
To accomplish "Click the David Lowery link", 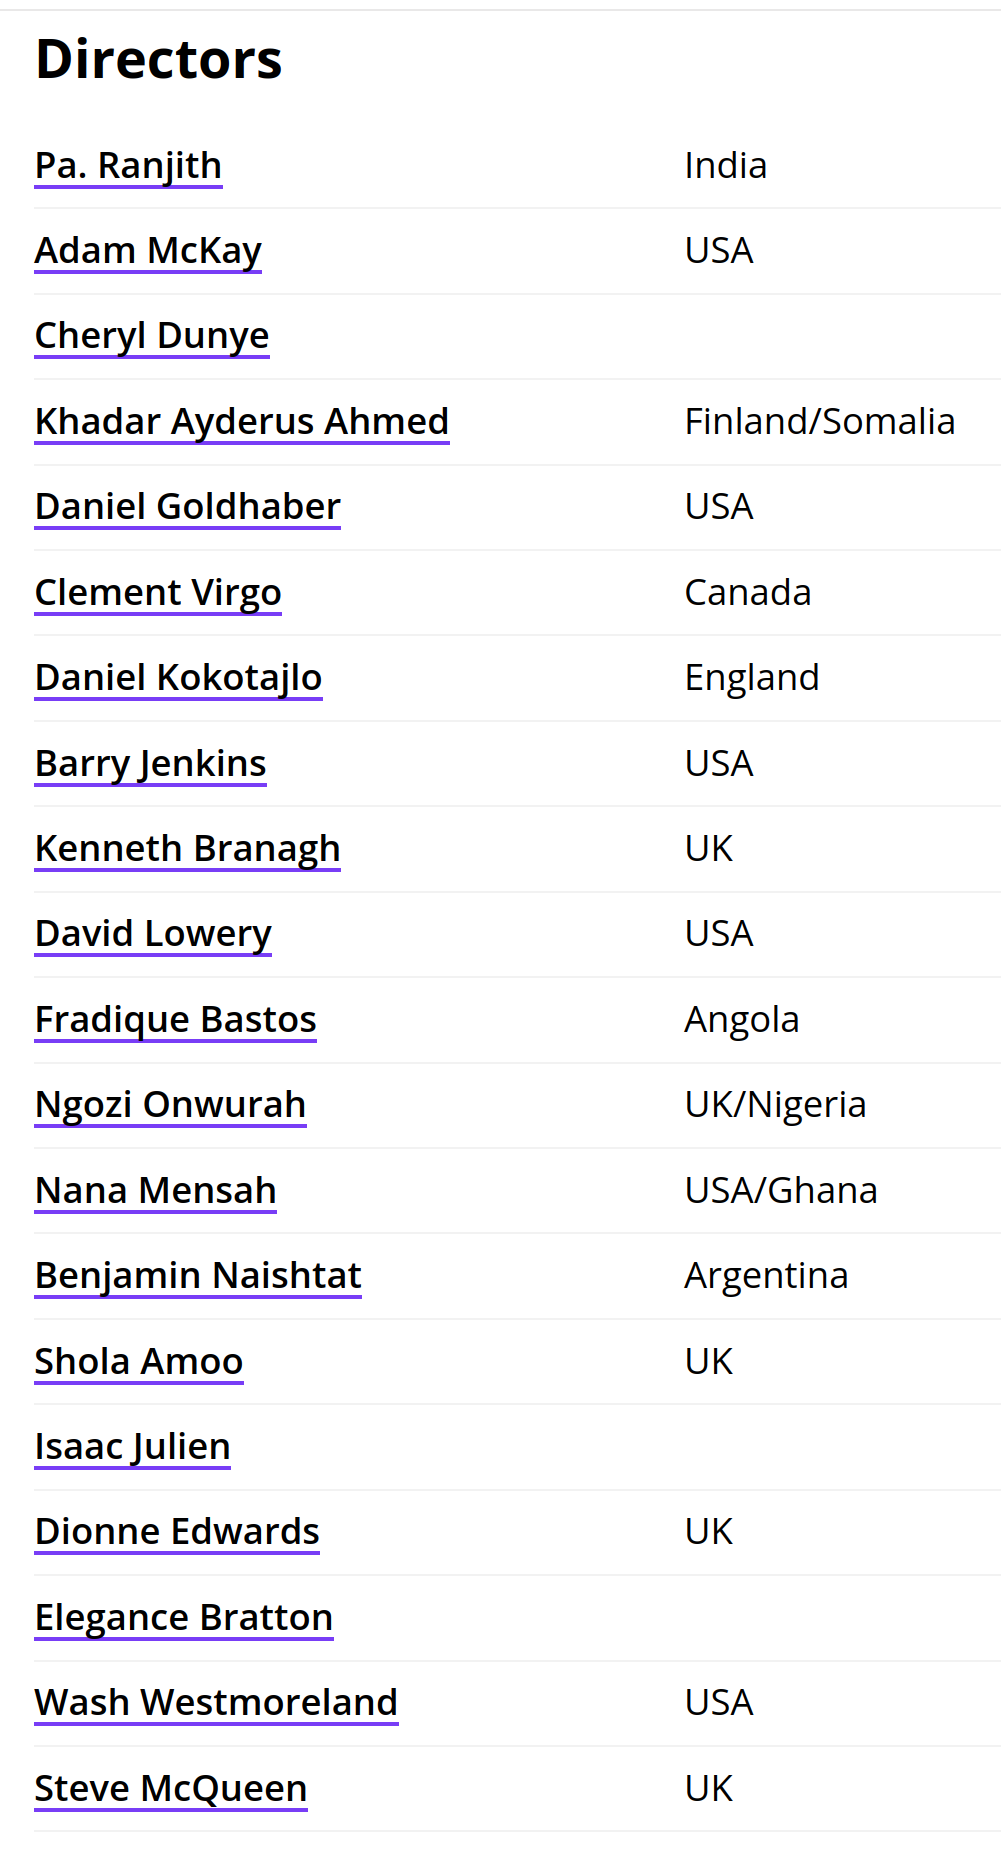I will coord(153,934).
